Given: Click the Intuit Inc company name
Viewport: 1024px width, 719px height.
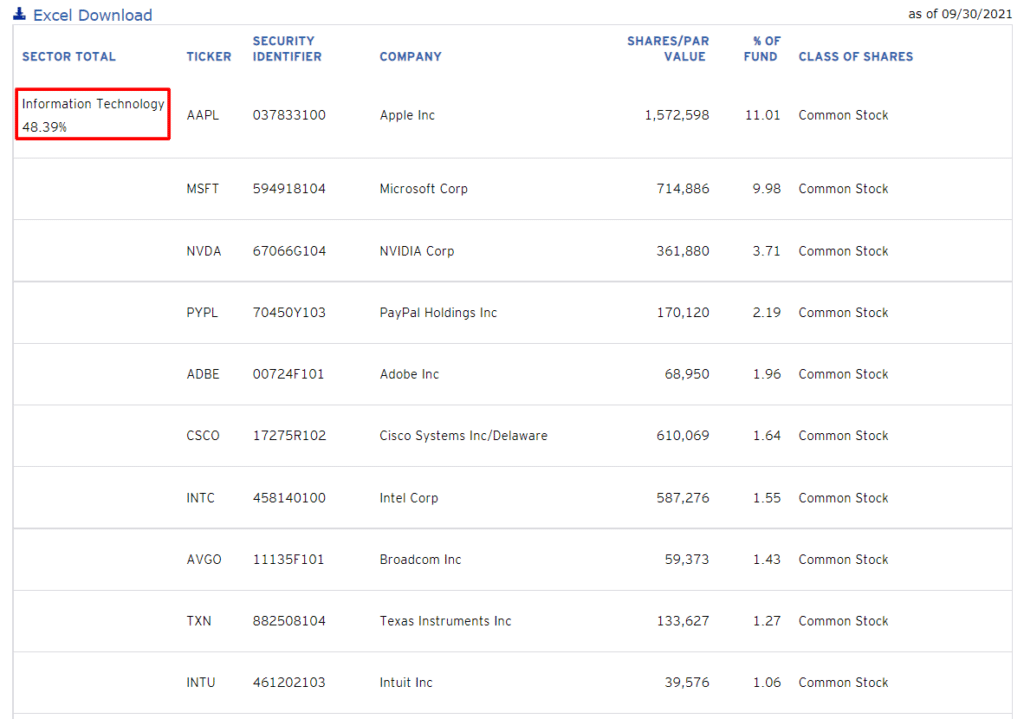Looking at the screenshot, I should click(406, 682).
